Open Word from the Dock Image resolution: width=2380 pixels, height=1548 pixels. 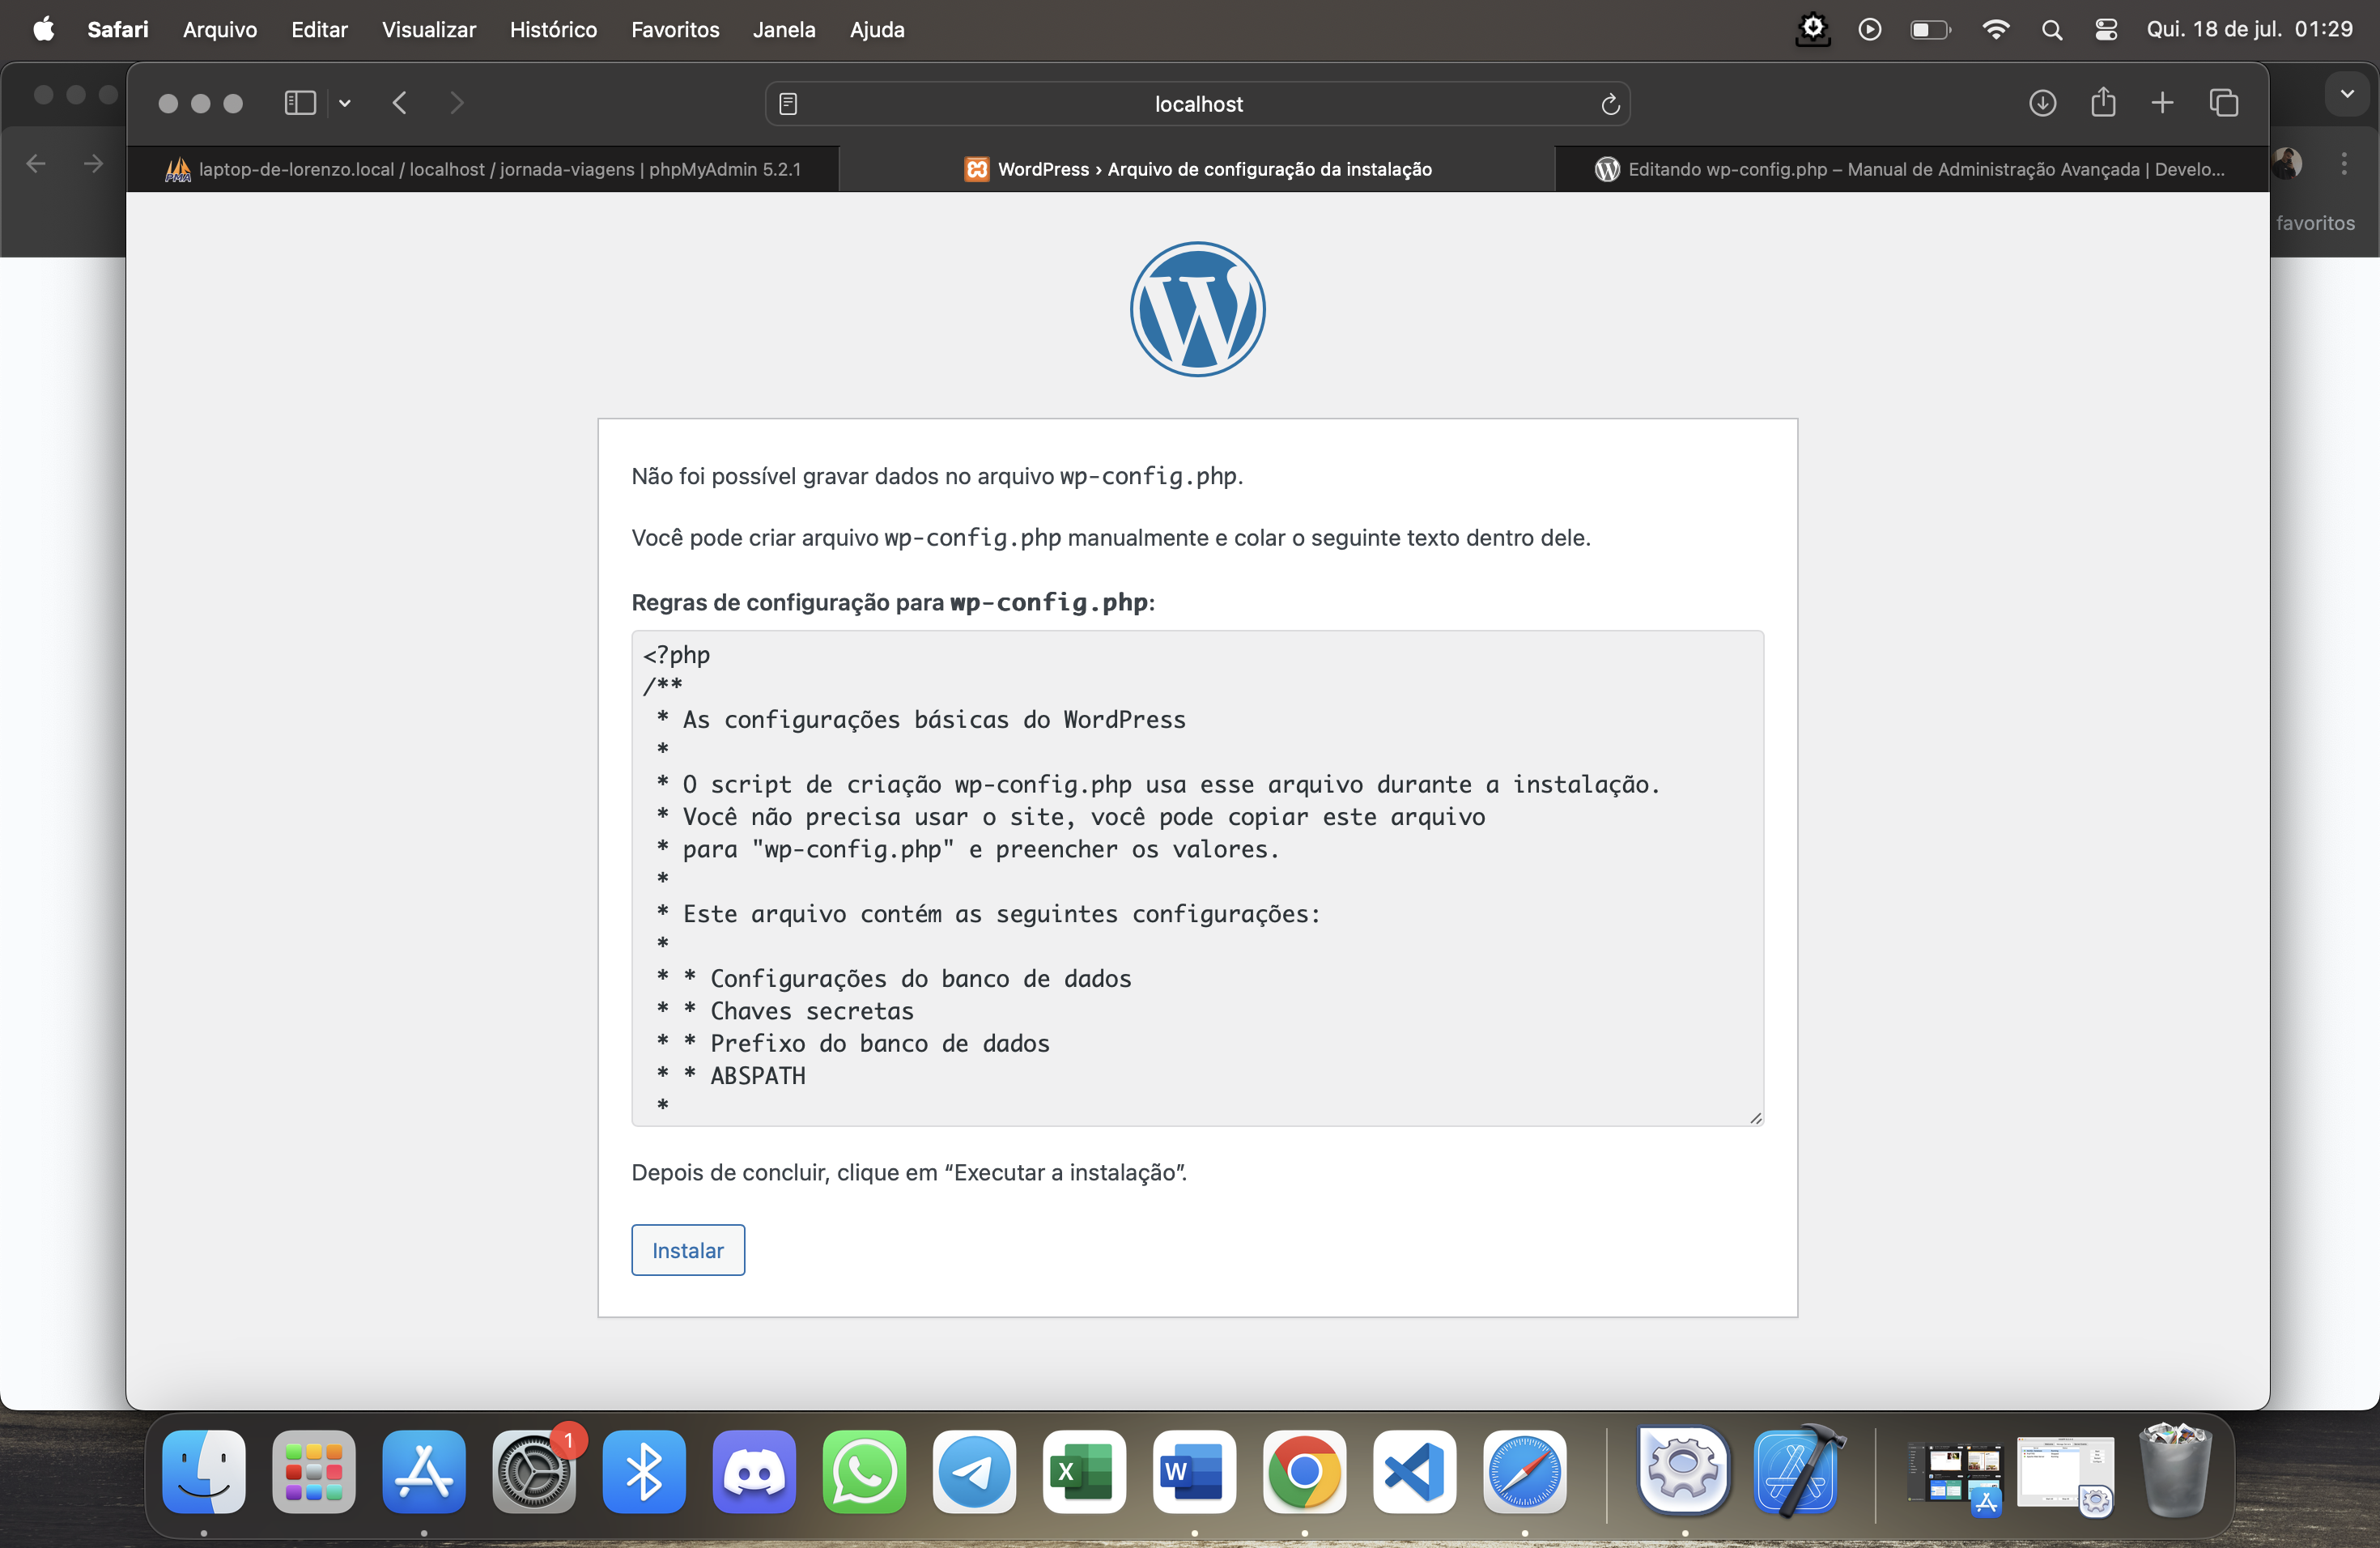click(1194, 1471)
